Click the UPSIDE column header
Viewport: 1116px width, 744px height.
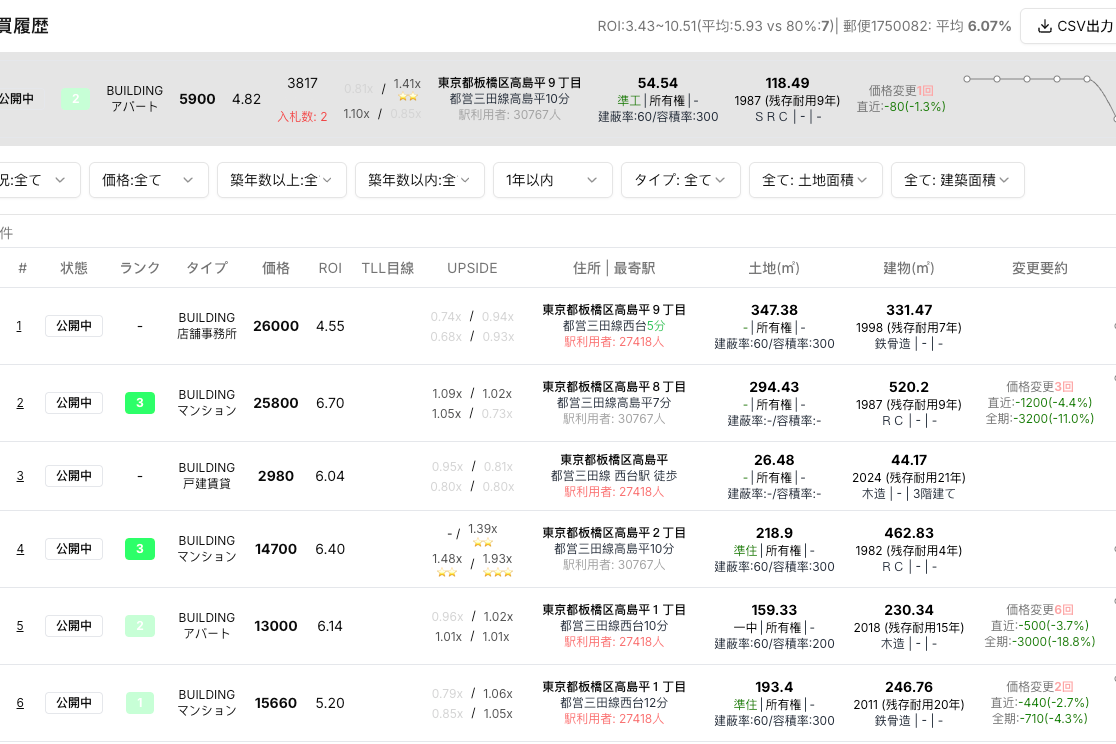pyautogui.click(x=472, y=268)
